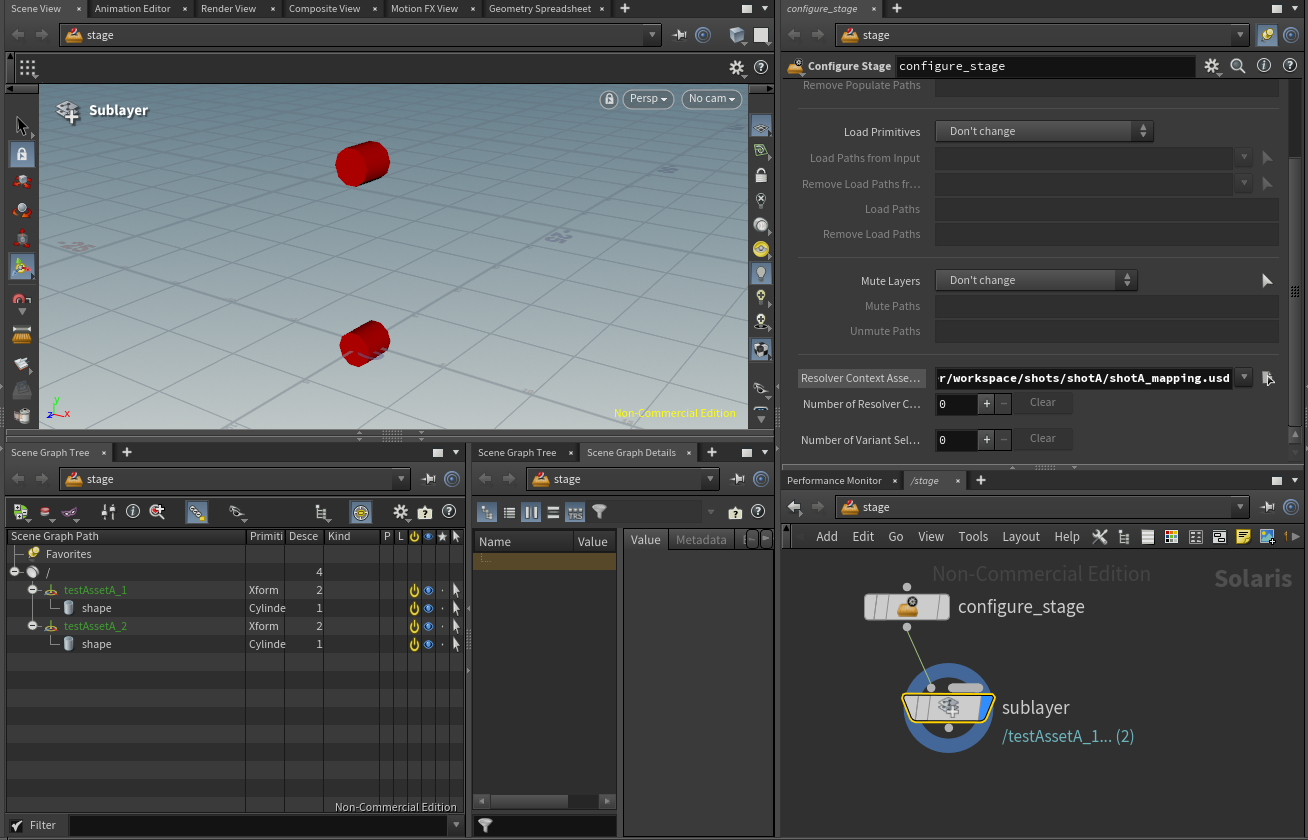Screen dimensions: 1308x840
Task: Open help via the question-mark icon in Scene Graph Tree
Action: click(x=449, y=512)
